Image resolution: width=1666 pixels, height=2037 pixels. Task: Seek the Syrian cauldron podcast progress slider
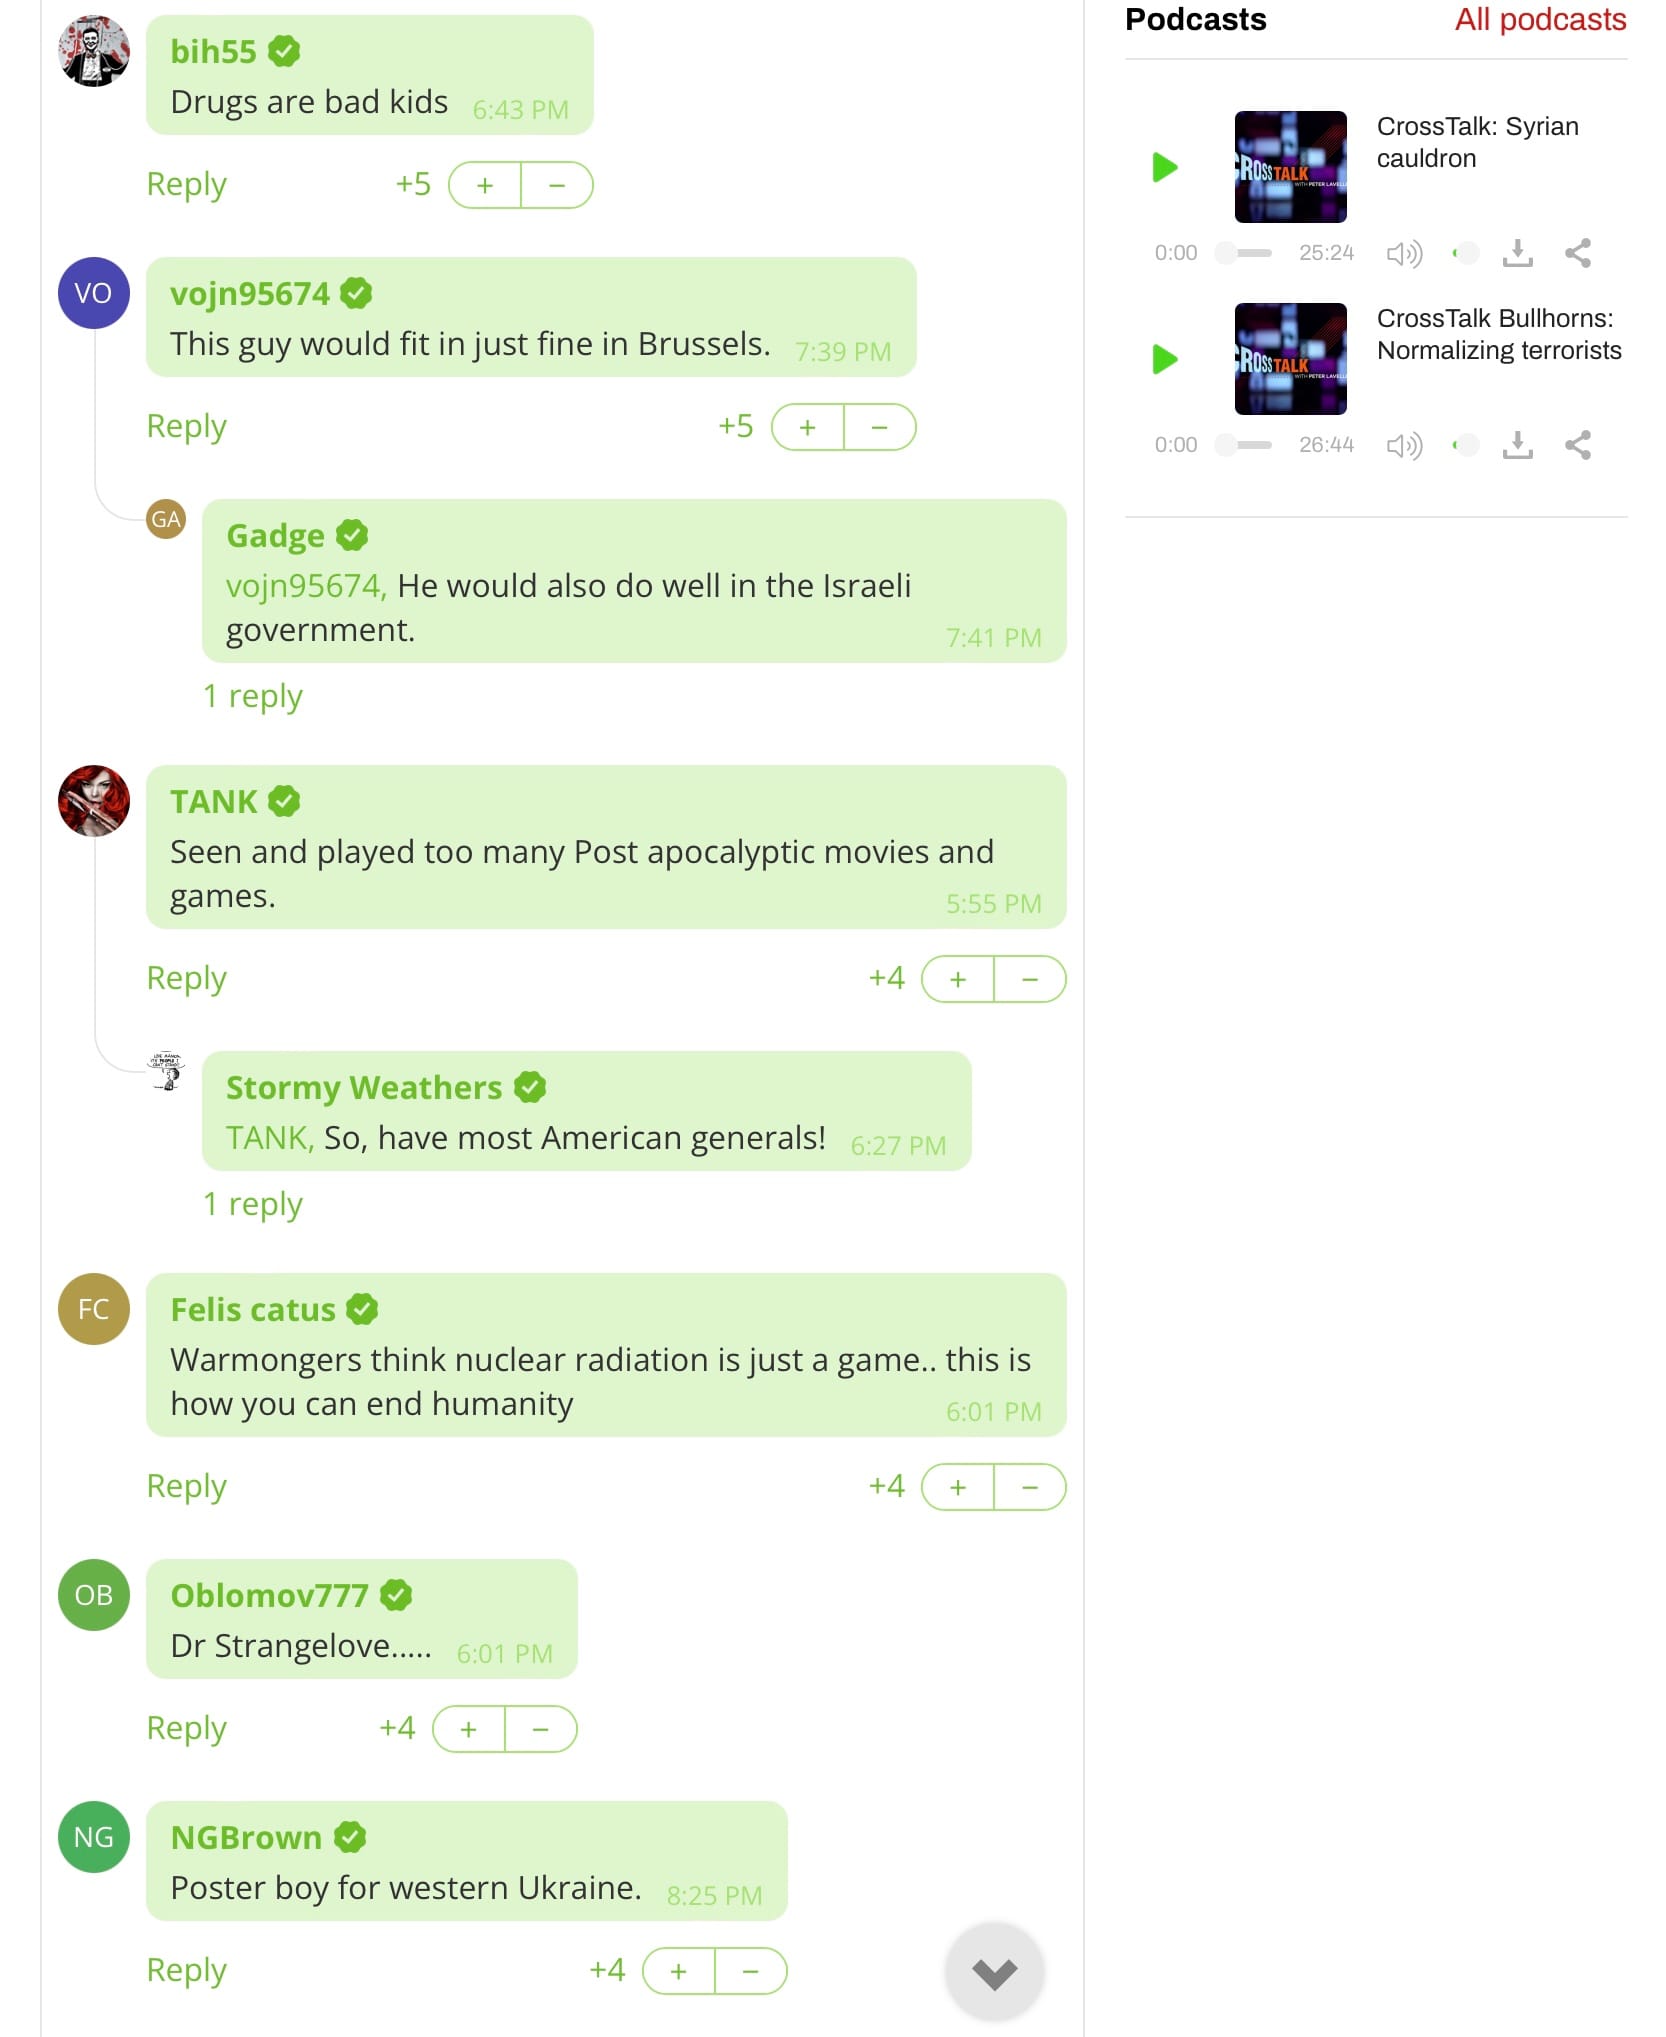tap(1243, 253)
